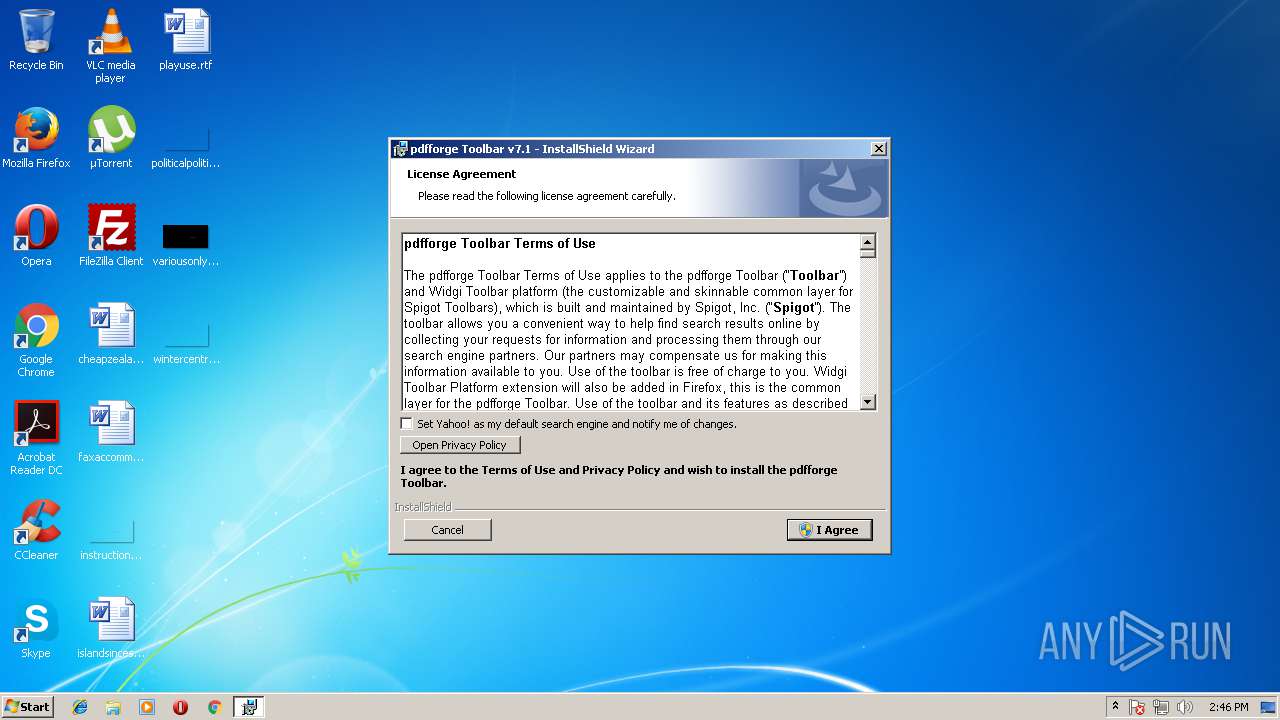This screenshot has width=1280, height=720.
Task: Open Opera from the taskbar
Action: (x=180, y=707)
